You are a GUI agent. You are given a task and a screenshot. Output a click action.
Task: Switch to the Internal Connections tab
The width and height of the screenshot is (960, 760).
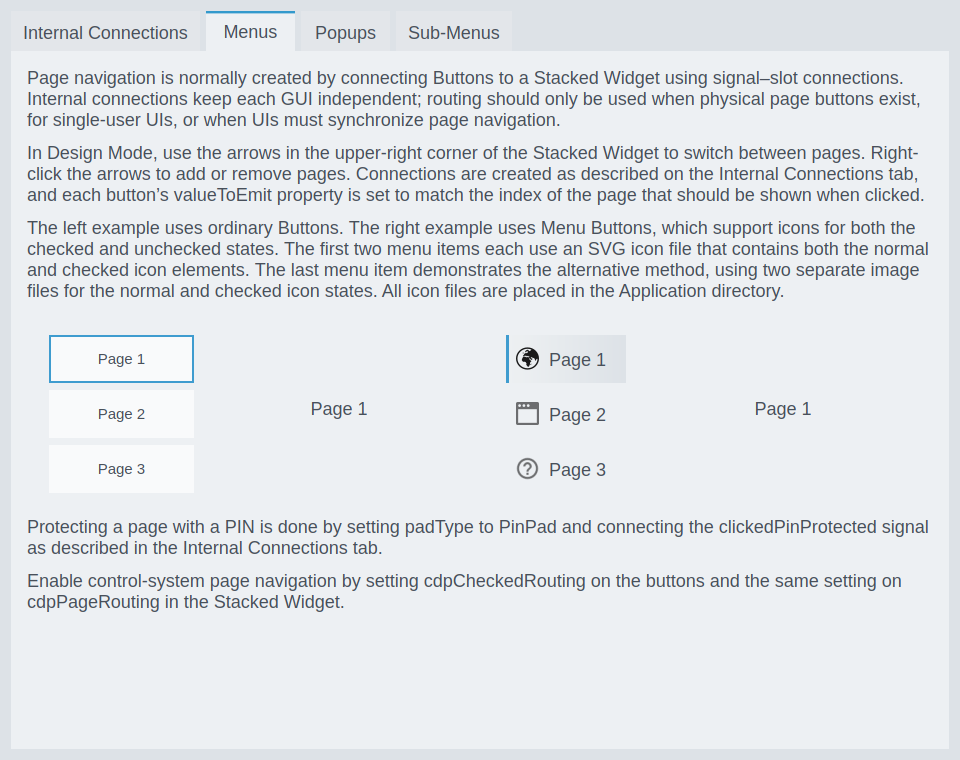[105, 33]
